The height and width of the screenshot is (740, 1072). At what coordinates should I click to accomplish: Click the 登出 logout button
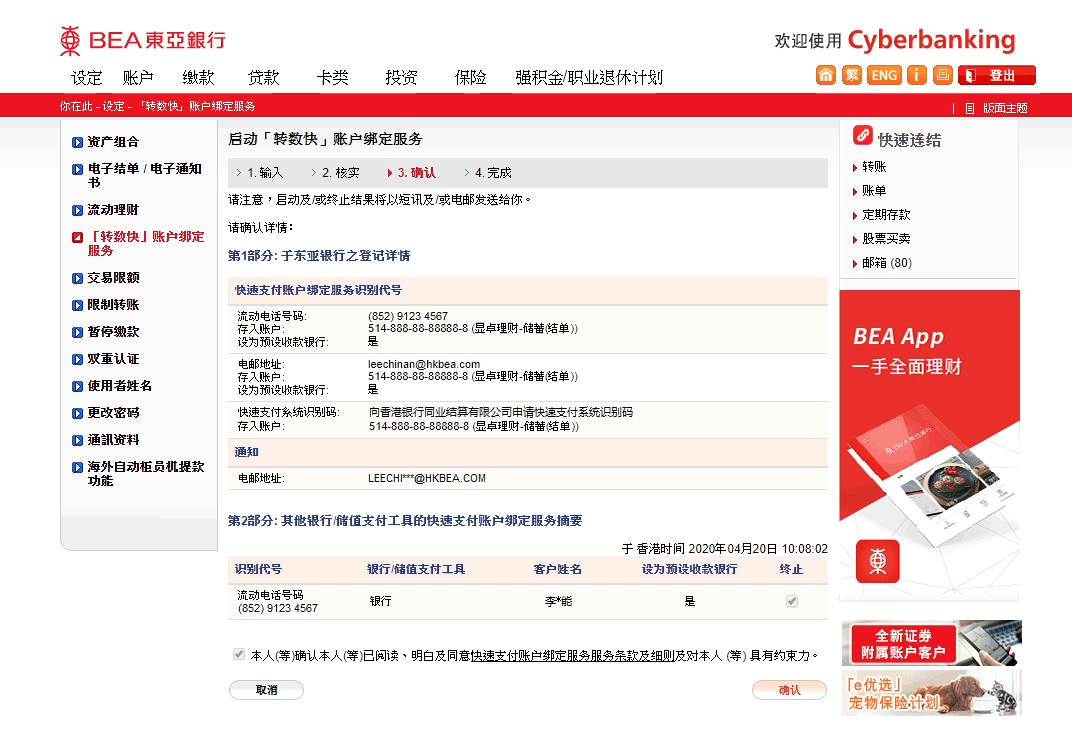pos(997,75)
